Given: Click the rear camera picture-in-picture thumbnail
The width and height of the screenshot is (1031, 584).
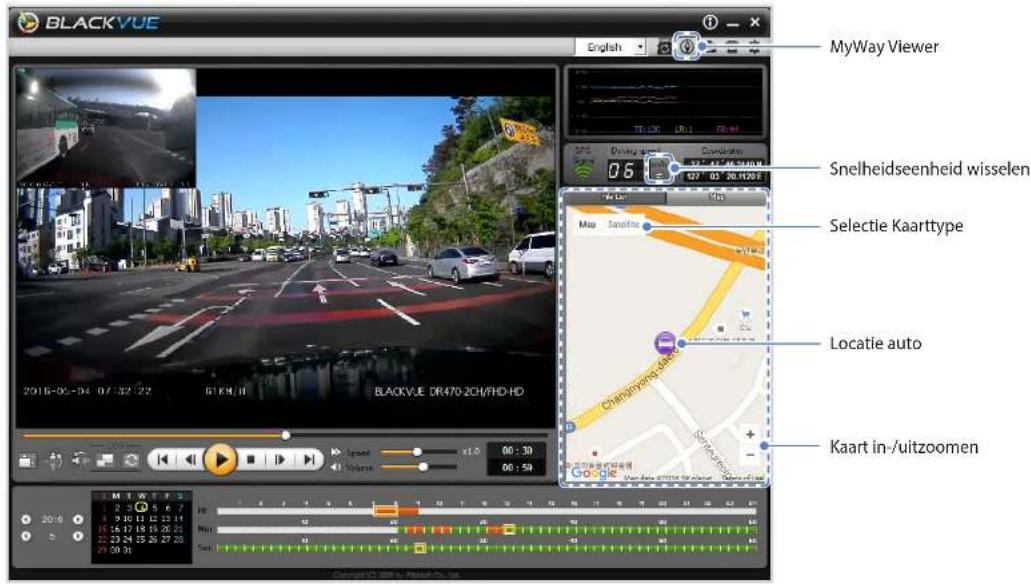Looking at the screenshot, I should click(106, 128).
